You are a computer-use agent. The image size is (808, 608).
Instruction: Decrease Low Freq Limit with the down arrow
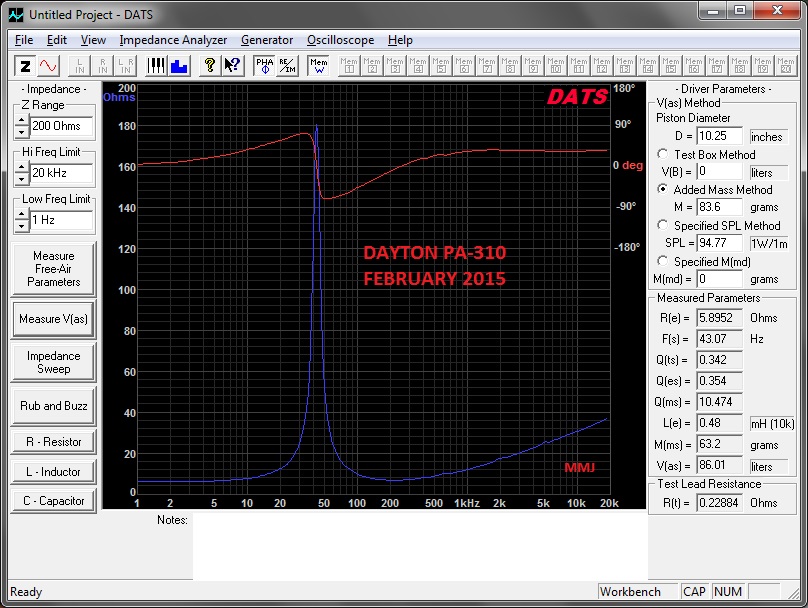(21, 226)
